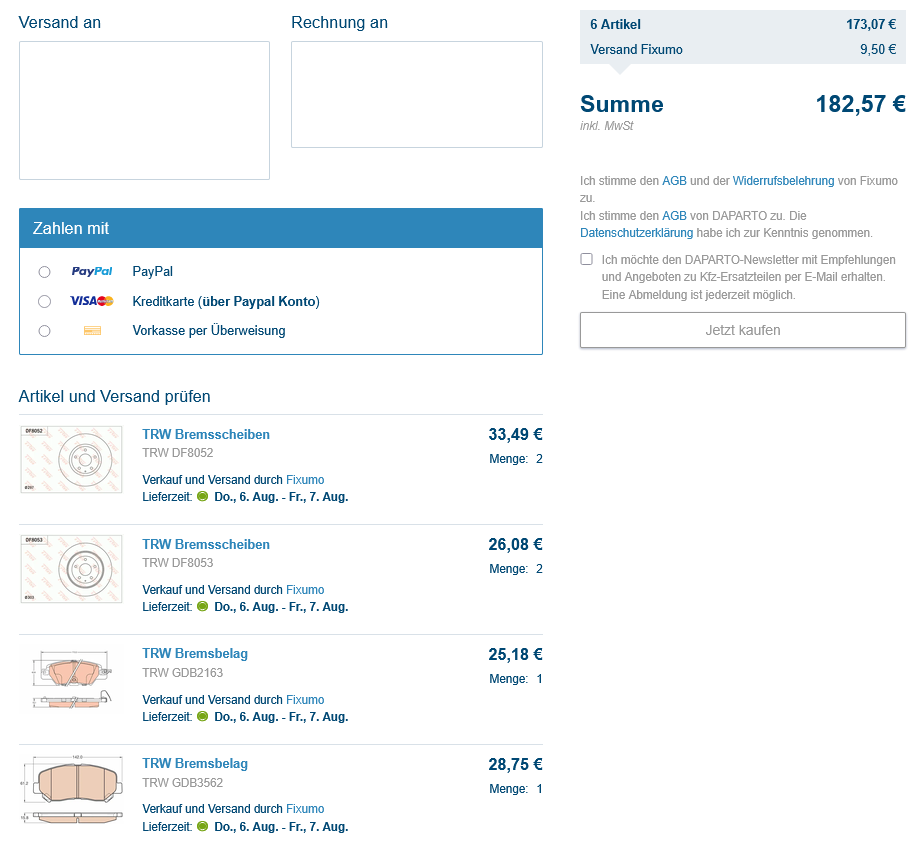The width and height of the screenshot is (924, 847).
Task: Open the Datenschutzerklärung link
Action: [636, 233]
